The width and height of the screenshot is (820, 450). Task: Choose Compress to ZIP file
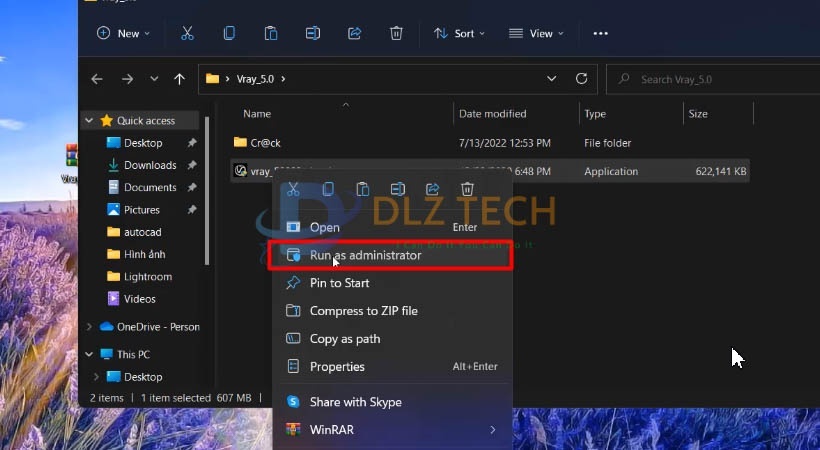tap(392, 311)
